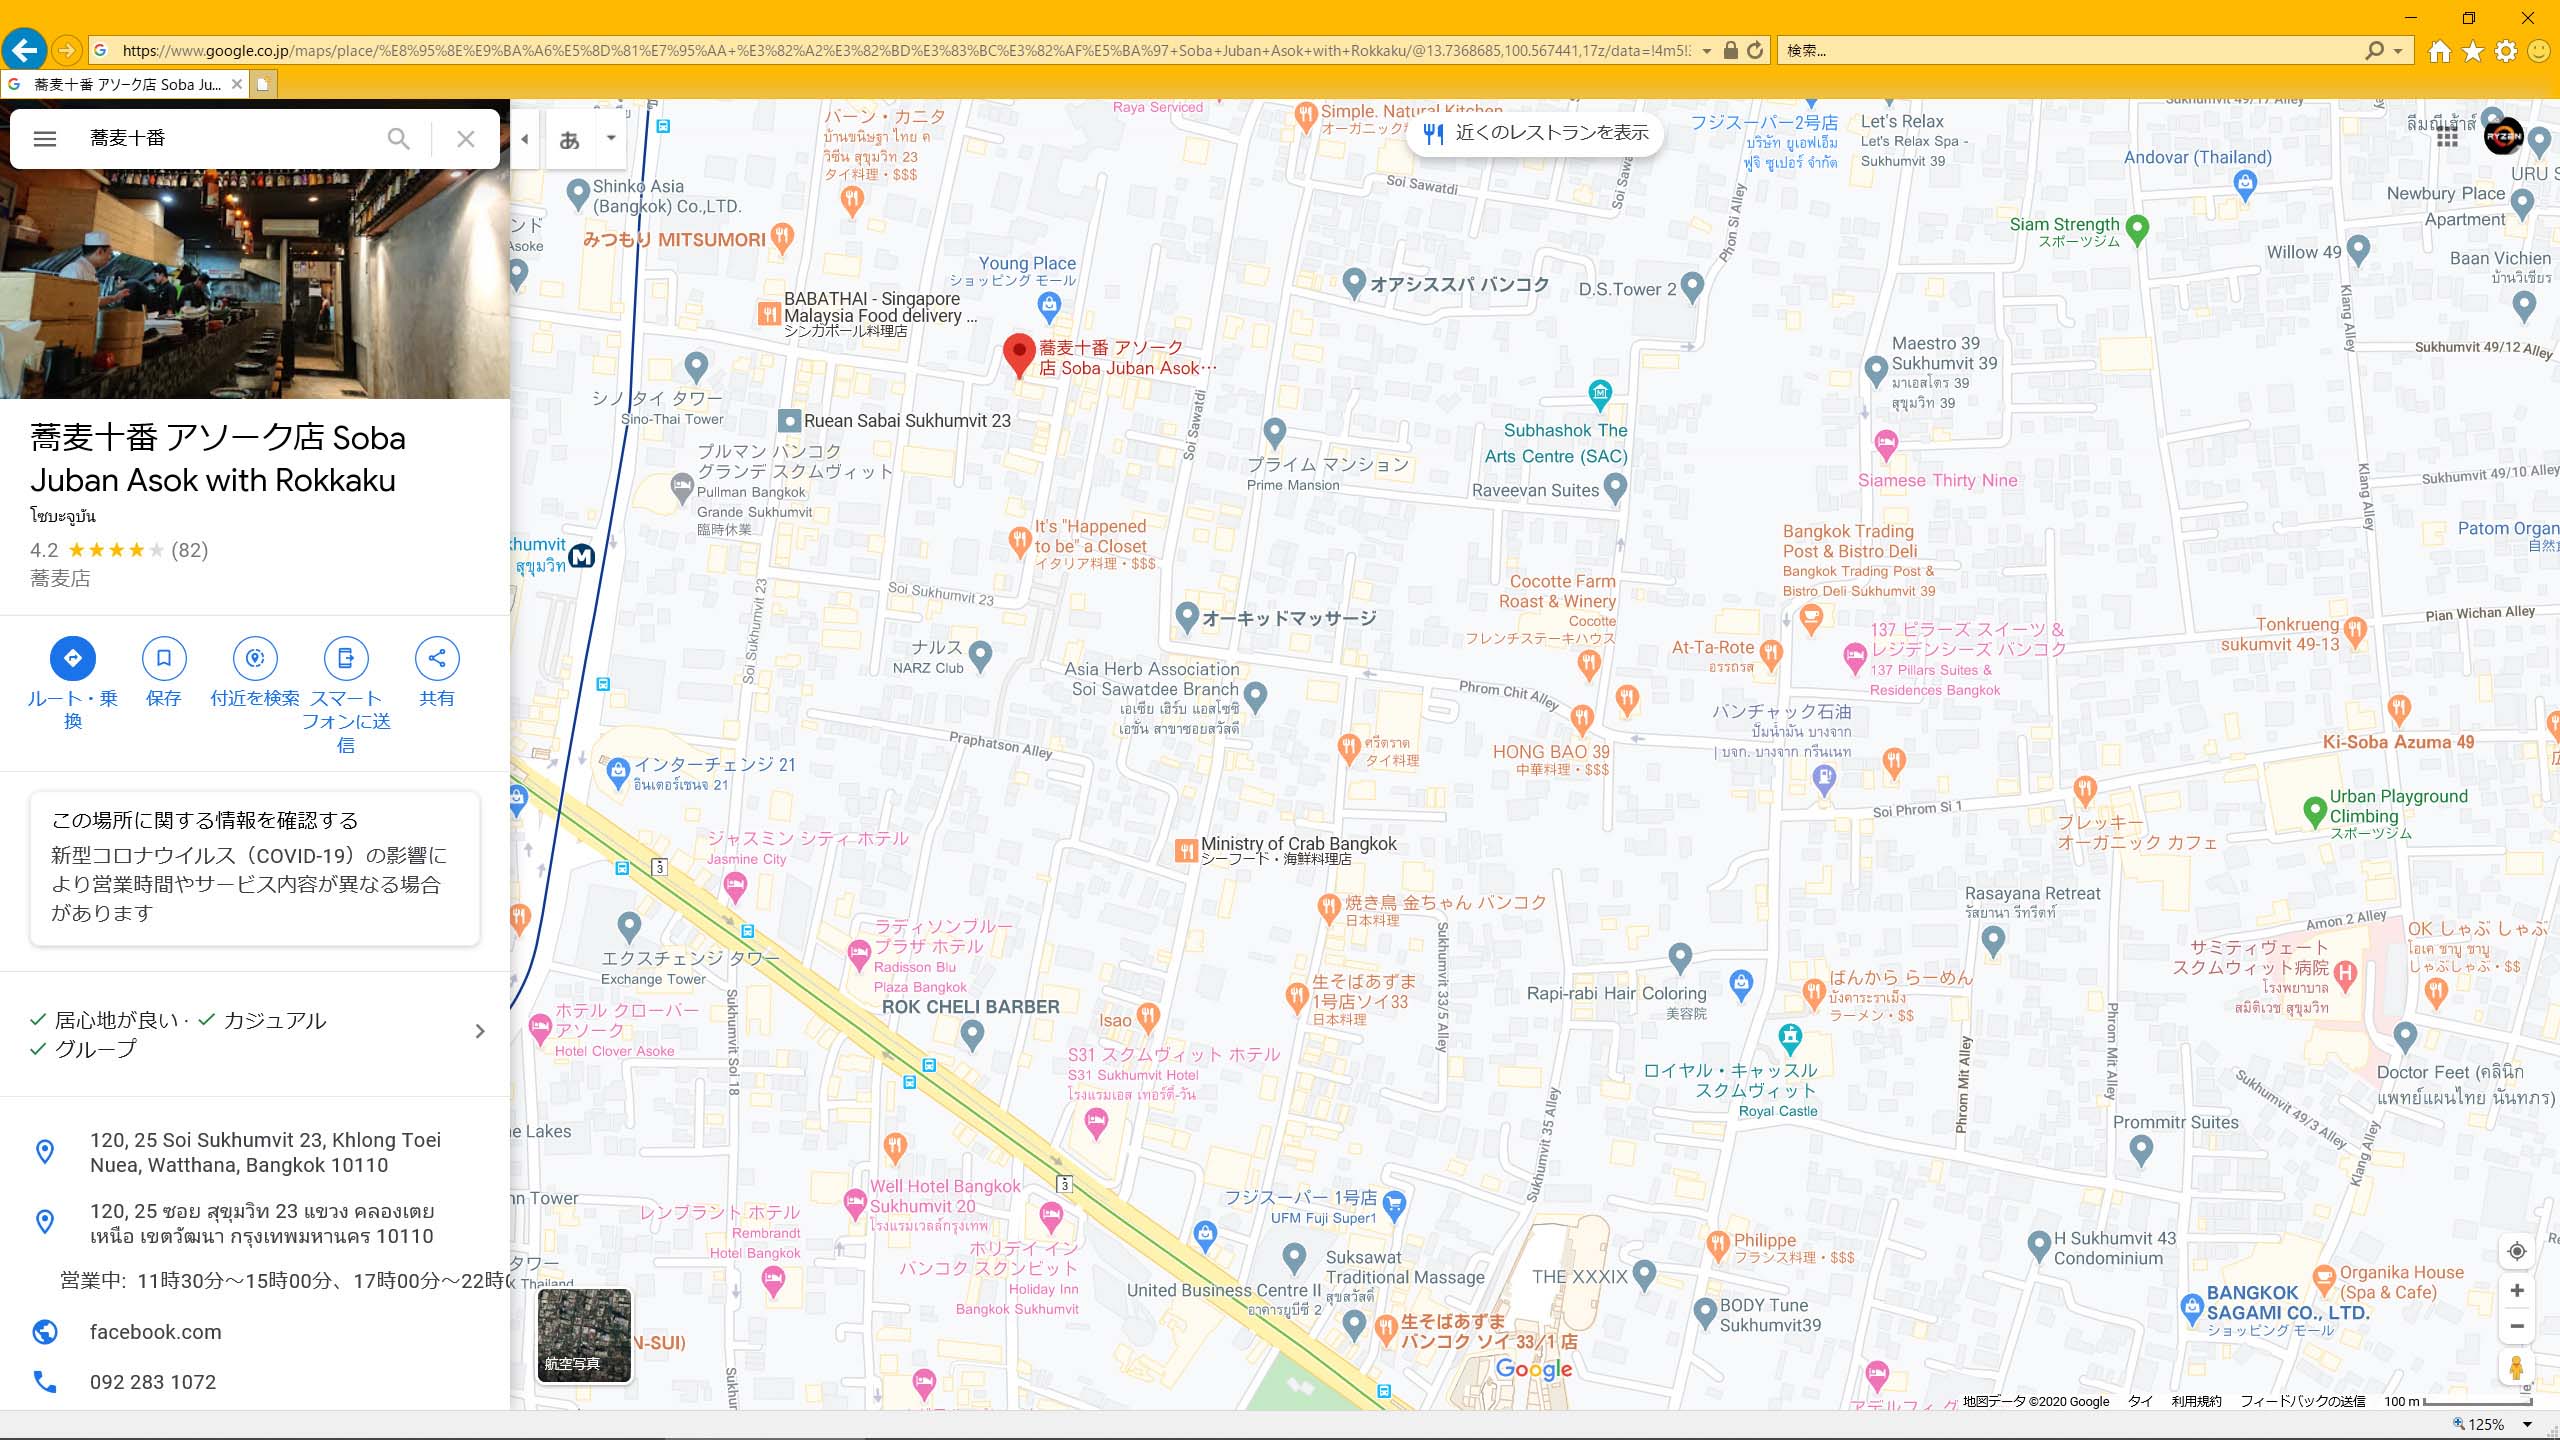Click the red Soba Juban Asok pin
The height and width of the screenshot is (1440, 2560).
pos(1018,354)
